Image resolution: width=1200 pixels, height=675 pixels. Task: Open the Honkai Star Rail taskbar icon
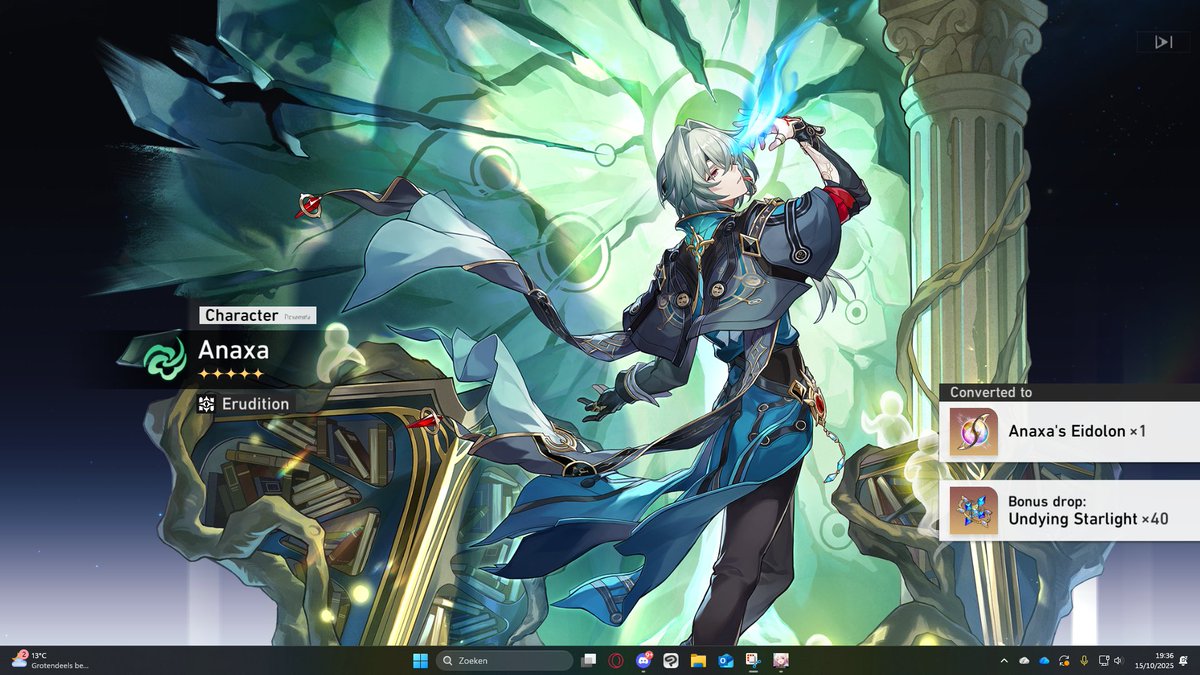click(780, 660)
